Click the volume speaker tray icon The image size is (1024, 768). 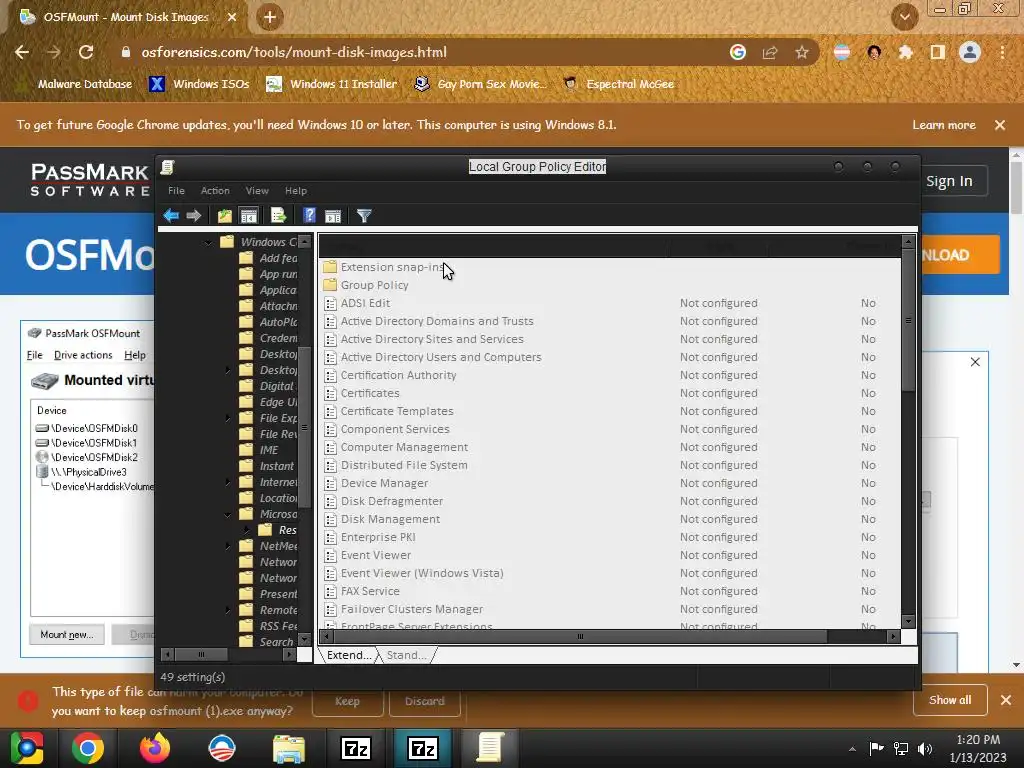(x=925, y=748)
